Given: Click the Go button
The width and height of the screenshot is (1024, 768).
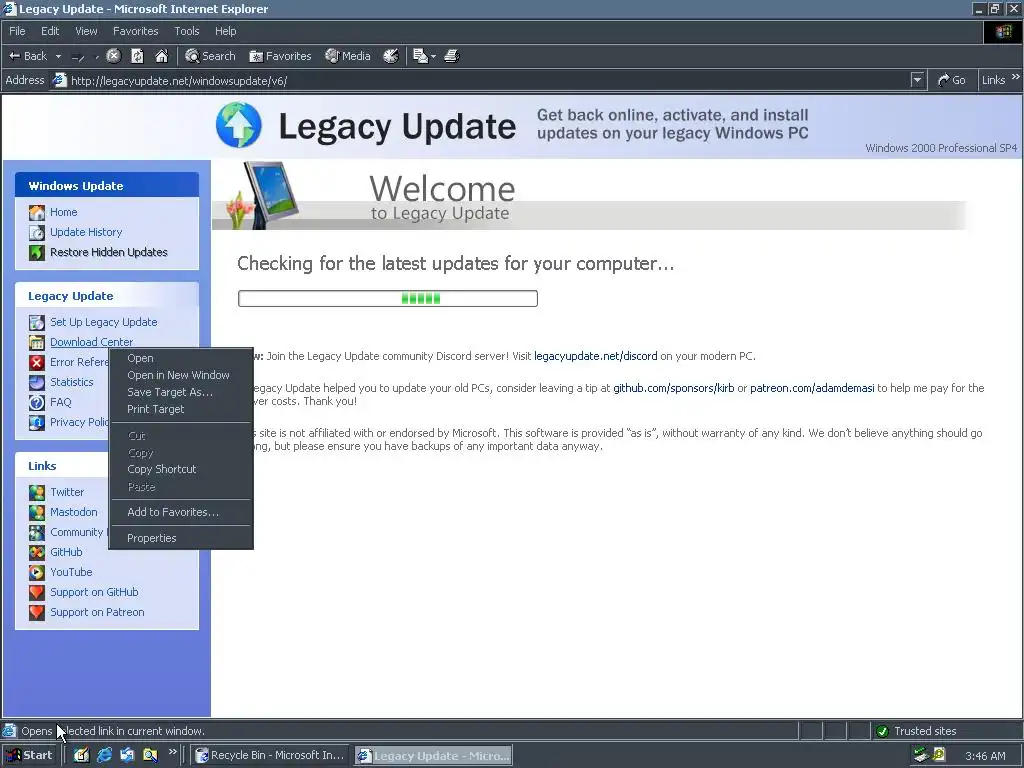Looking at the screenshot, I should click(952, 80).
